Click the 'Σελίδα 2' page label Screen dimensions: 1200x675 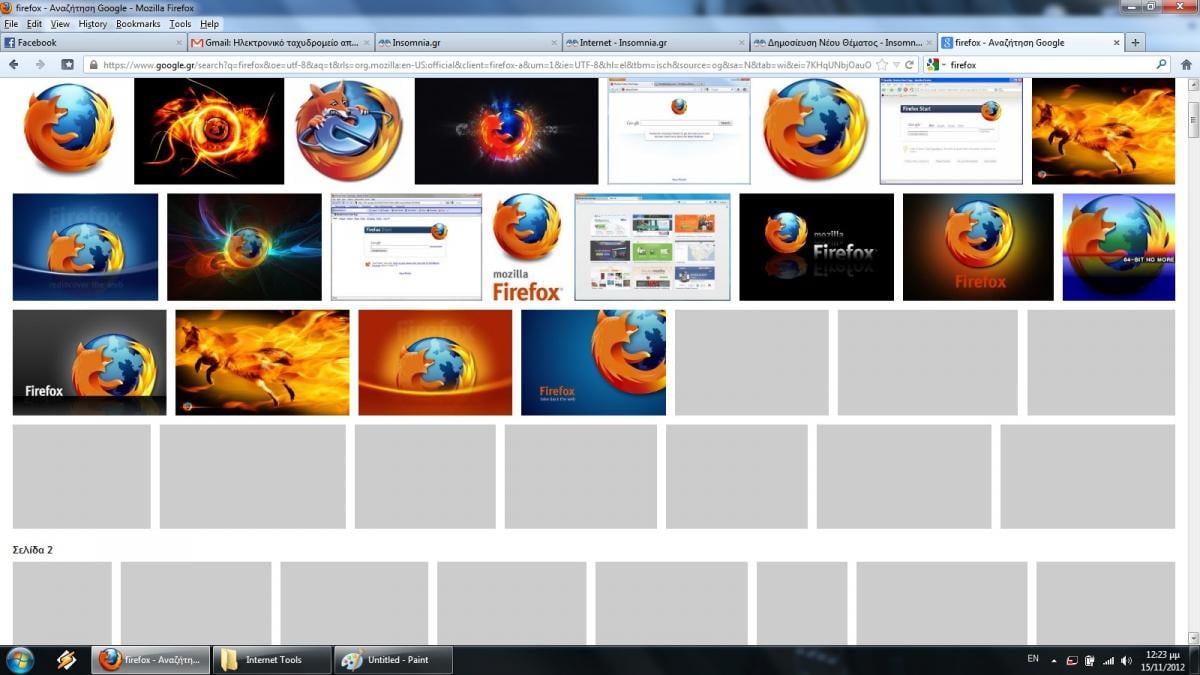pyautogui.click(x=32, y=550)
